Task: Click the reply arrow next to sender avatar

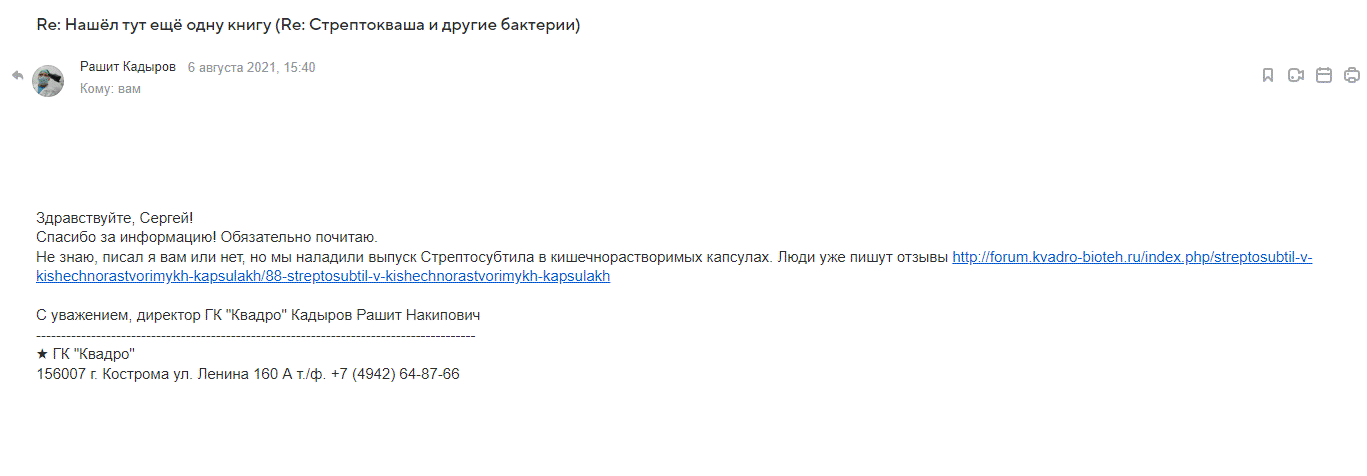Action: [17, 75]
